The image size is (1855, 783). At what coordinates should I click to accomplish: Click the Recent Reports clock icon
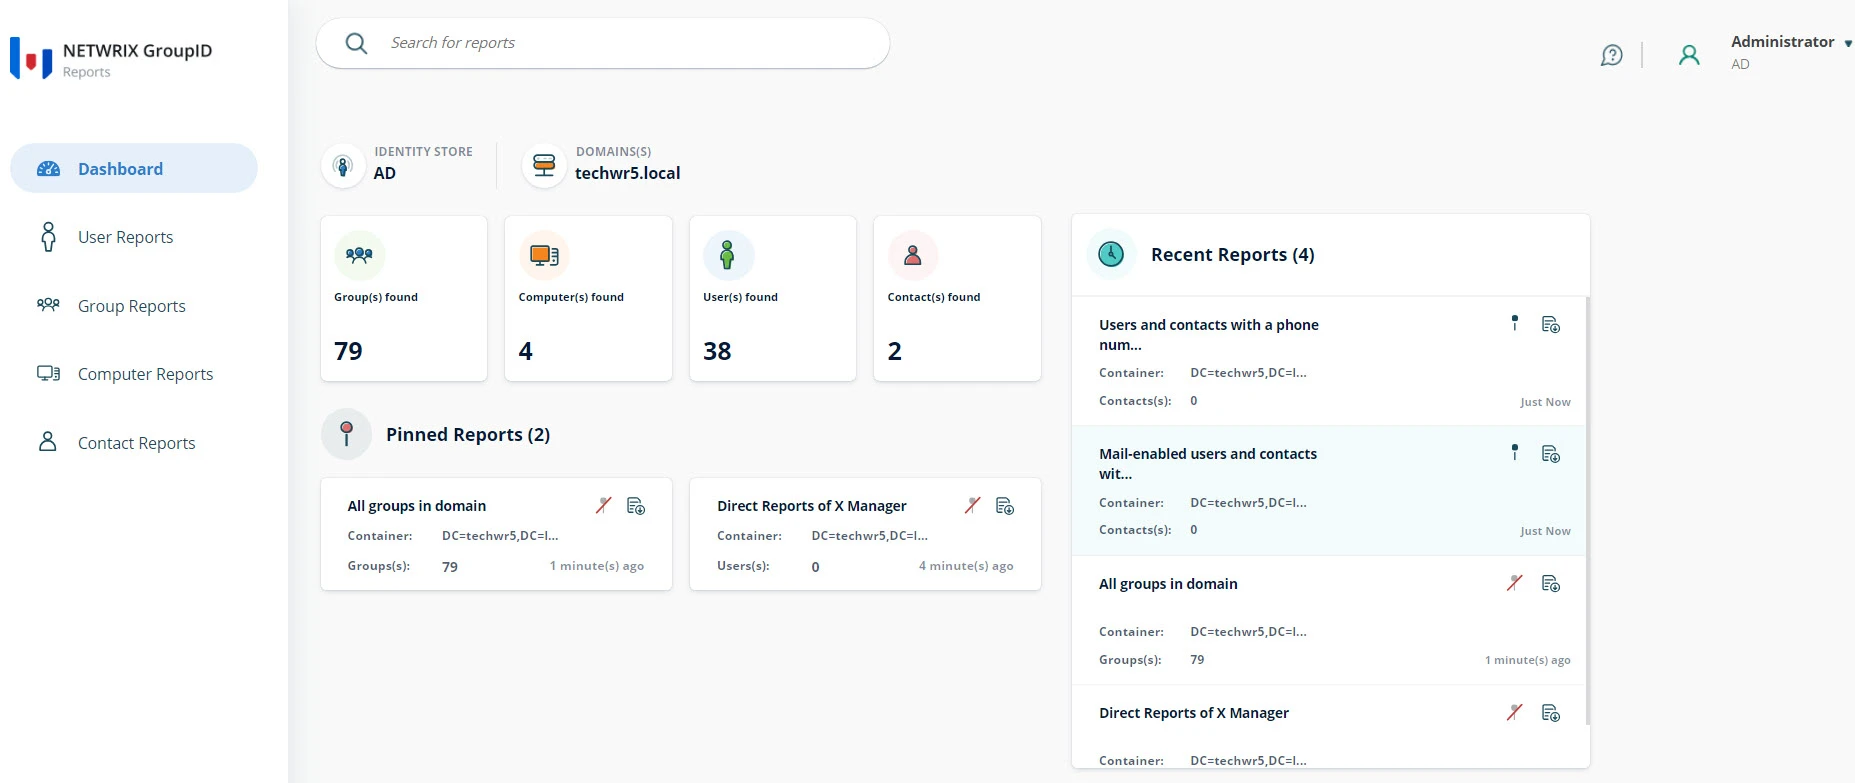point(1111,254)
